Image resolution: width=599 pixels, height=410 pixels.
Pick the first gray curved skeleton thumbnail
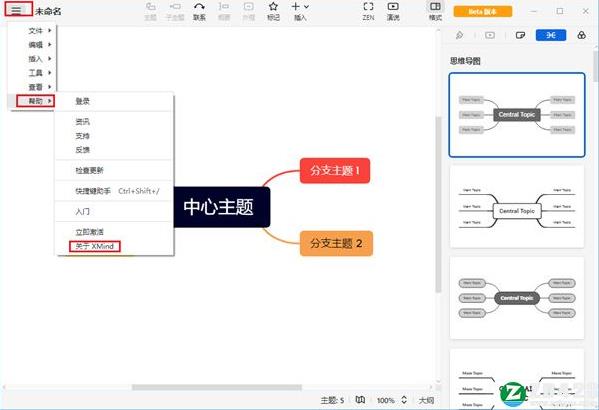coord(517,115)
